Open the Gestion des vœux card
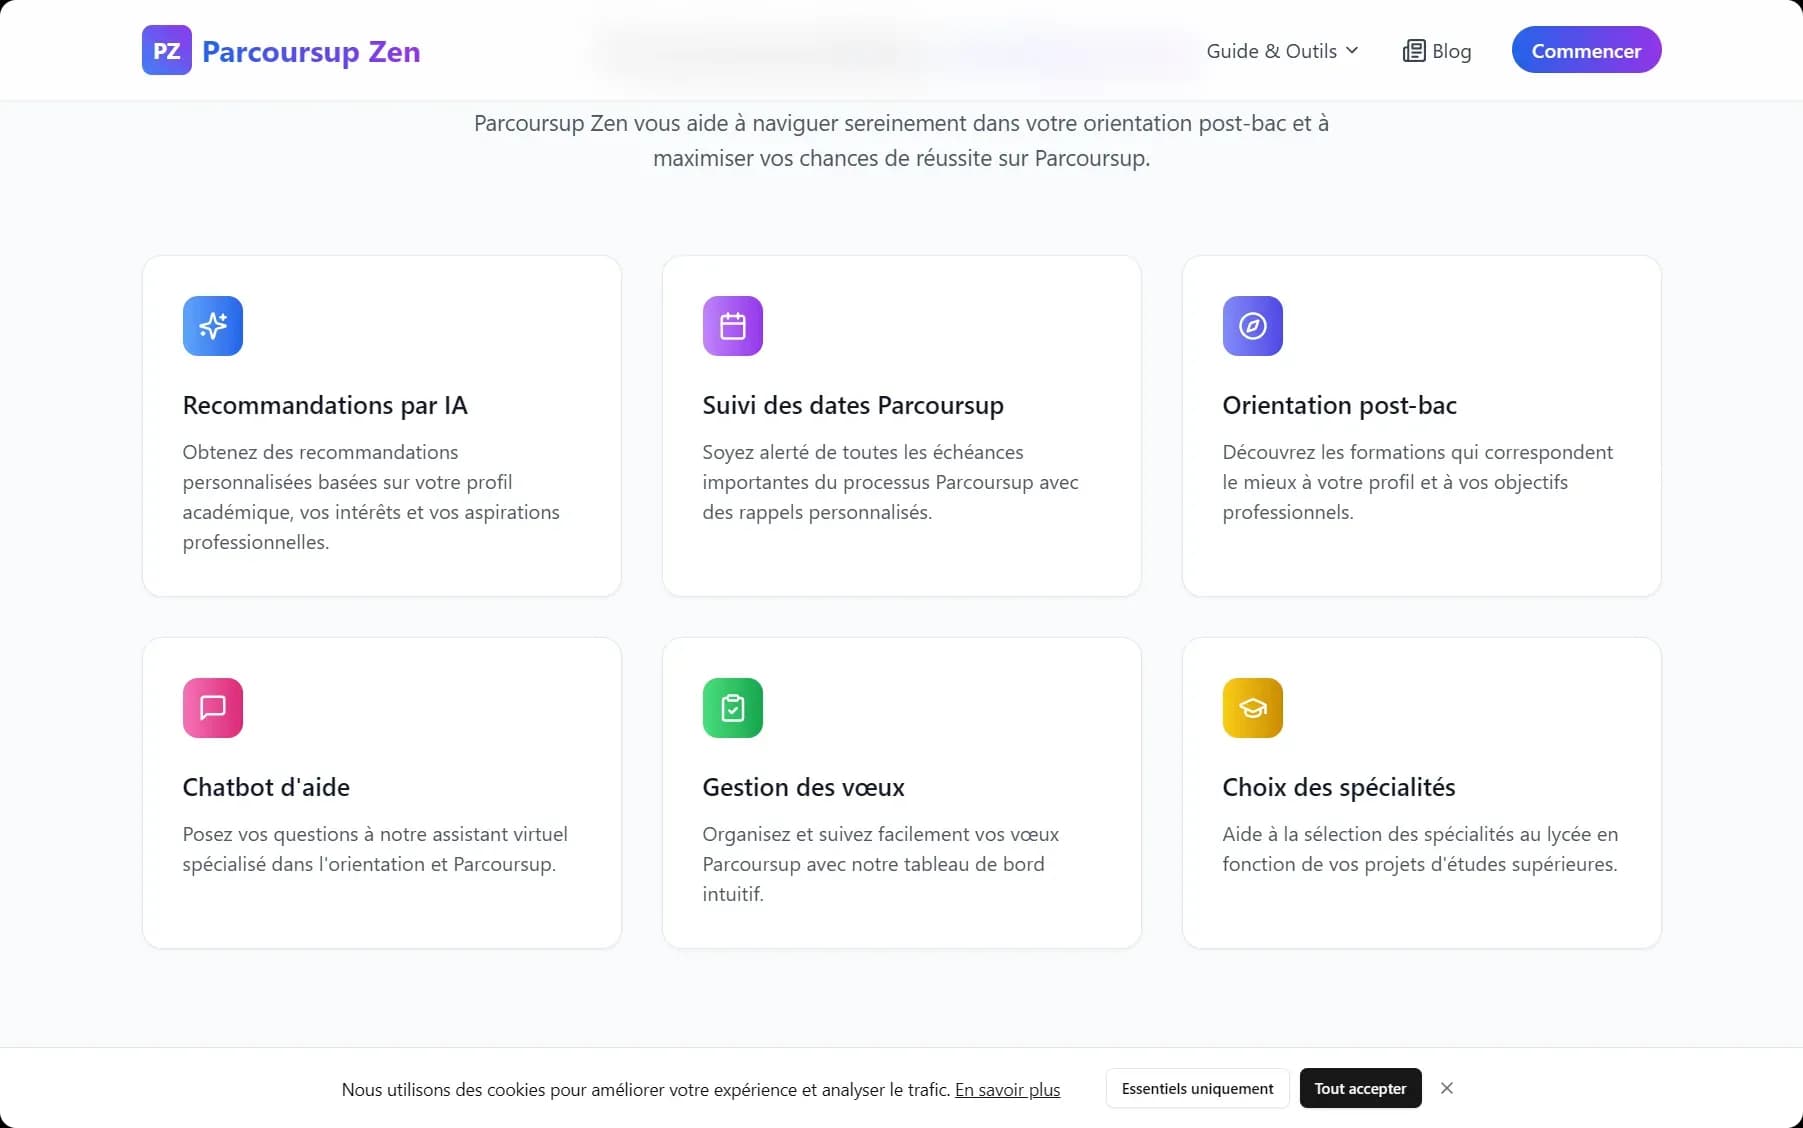This screenshot has width=1803, height=1128. pos(901,792)
